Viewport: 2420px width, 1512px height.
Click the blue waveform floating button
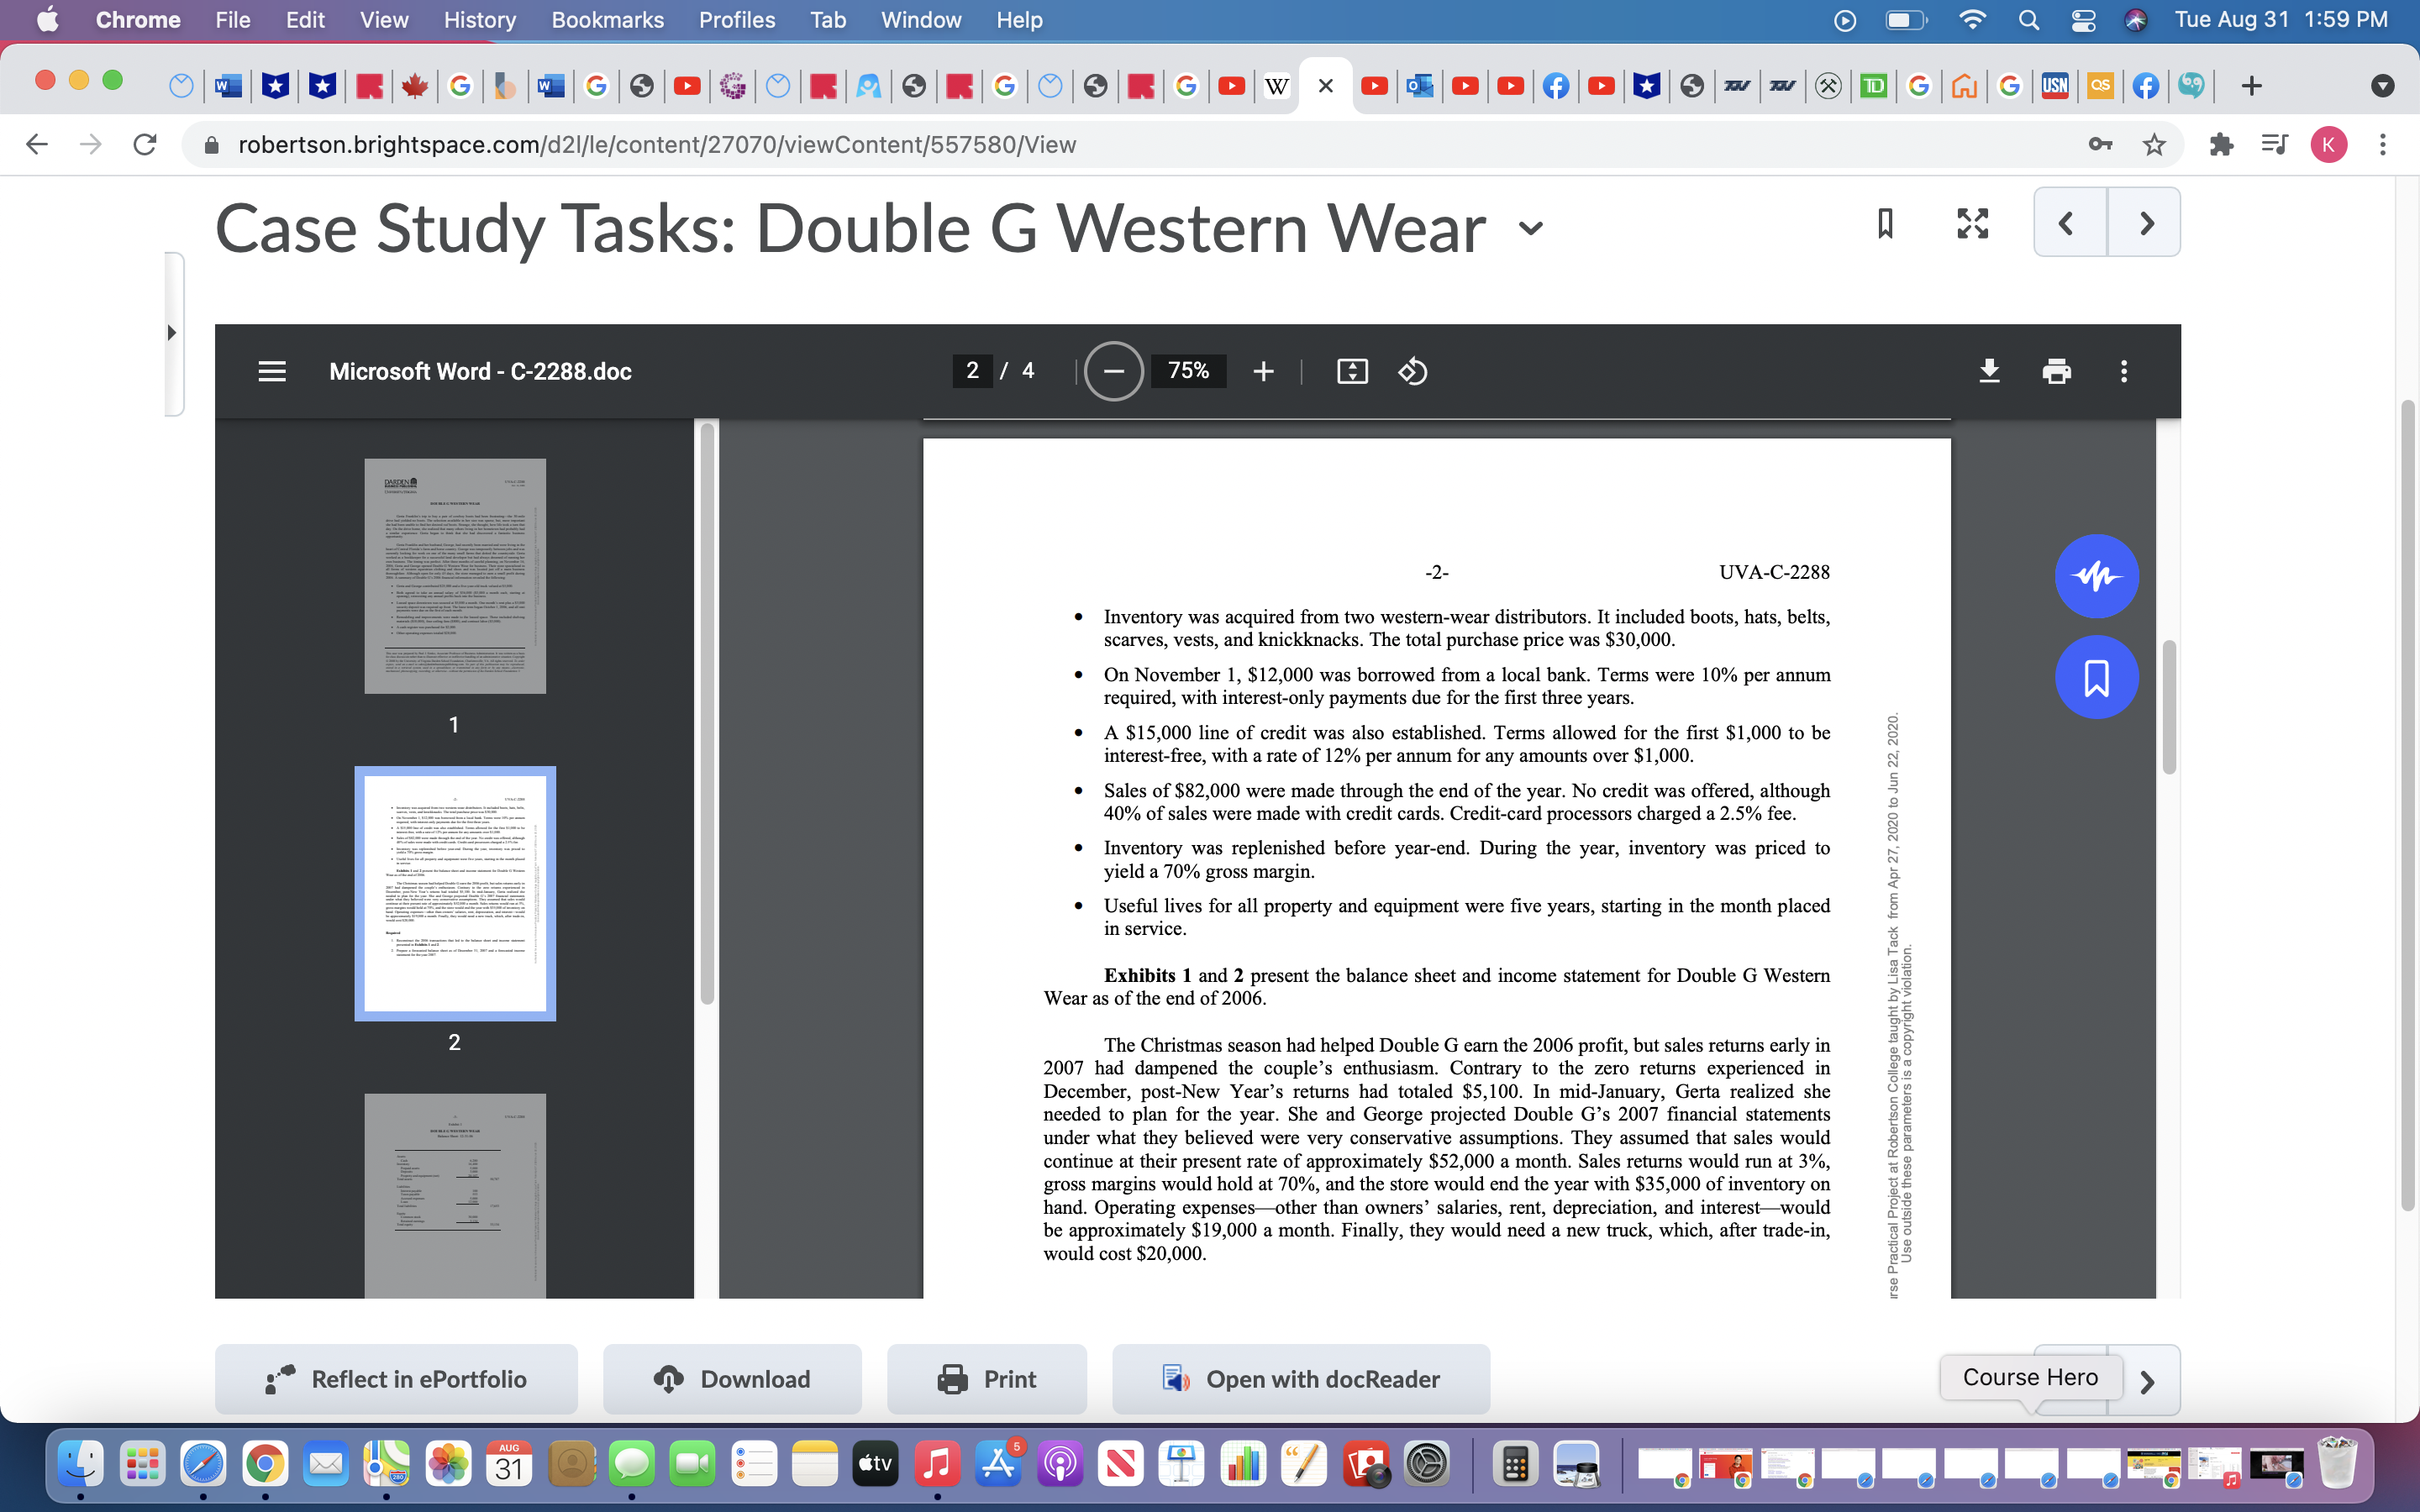pyautogui.click(x=2096, y=576)
